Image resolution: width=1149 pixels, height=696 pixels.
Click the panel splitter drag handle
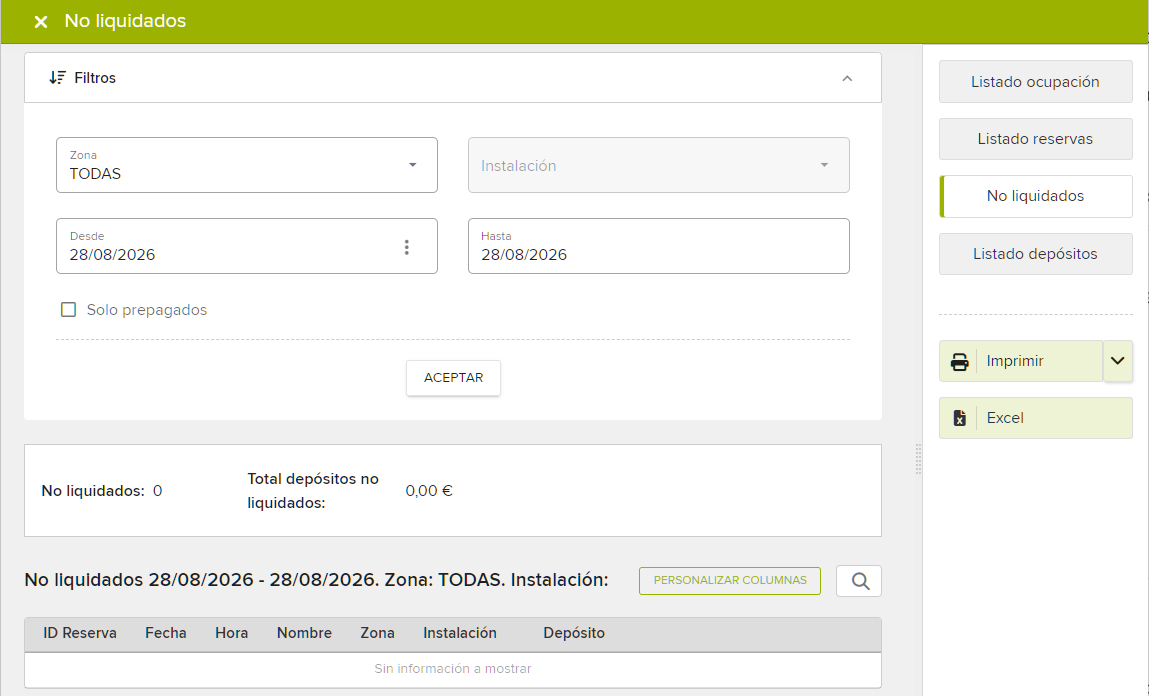tap(918, 459)
